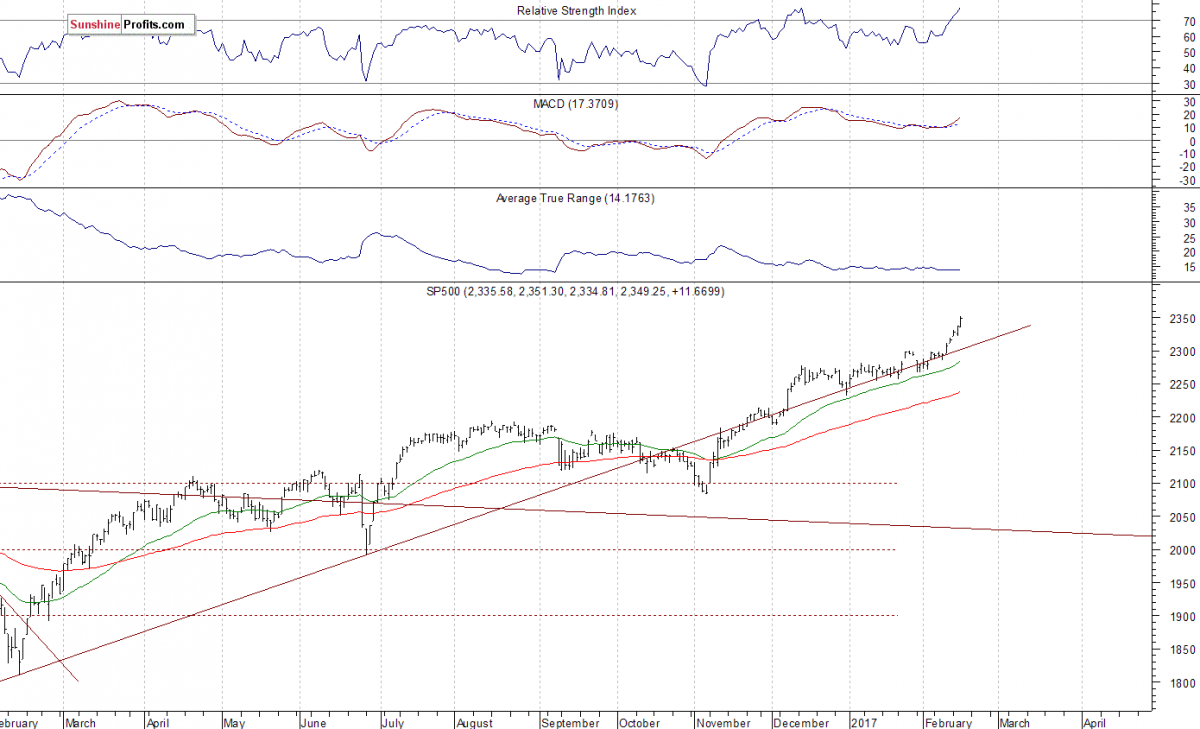The image size is (1200, 729).
Task: Click the SunshineProfits.com logo
Action: (x=127, y=24)
